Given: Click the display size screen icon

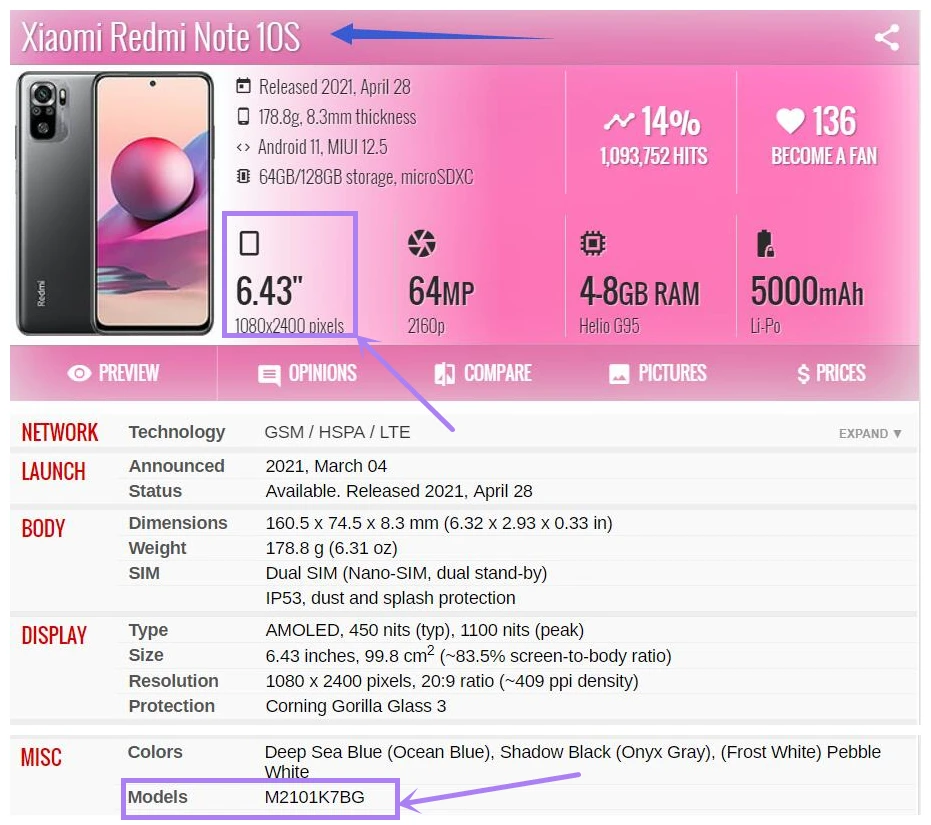Looking at the screenshot, I should pos(249,244).
